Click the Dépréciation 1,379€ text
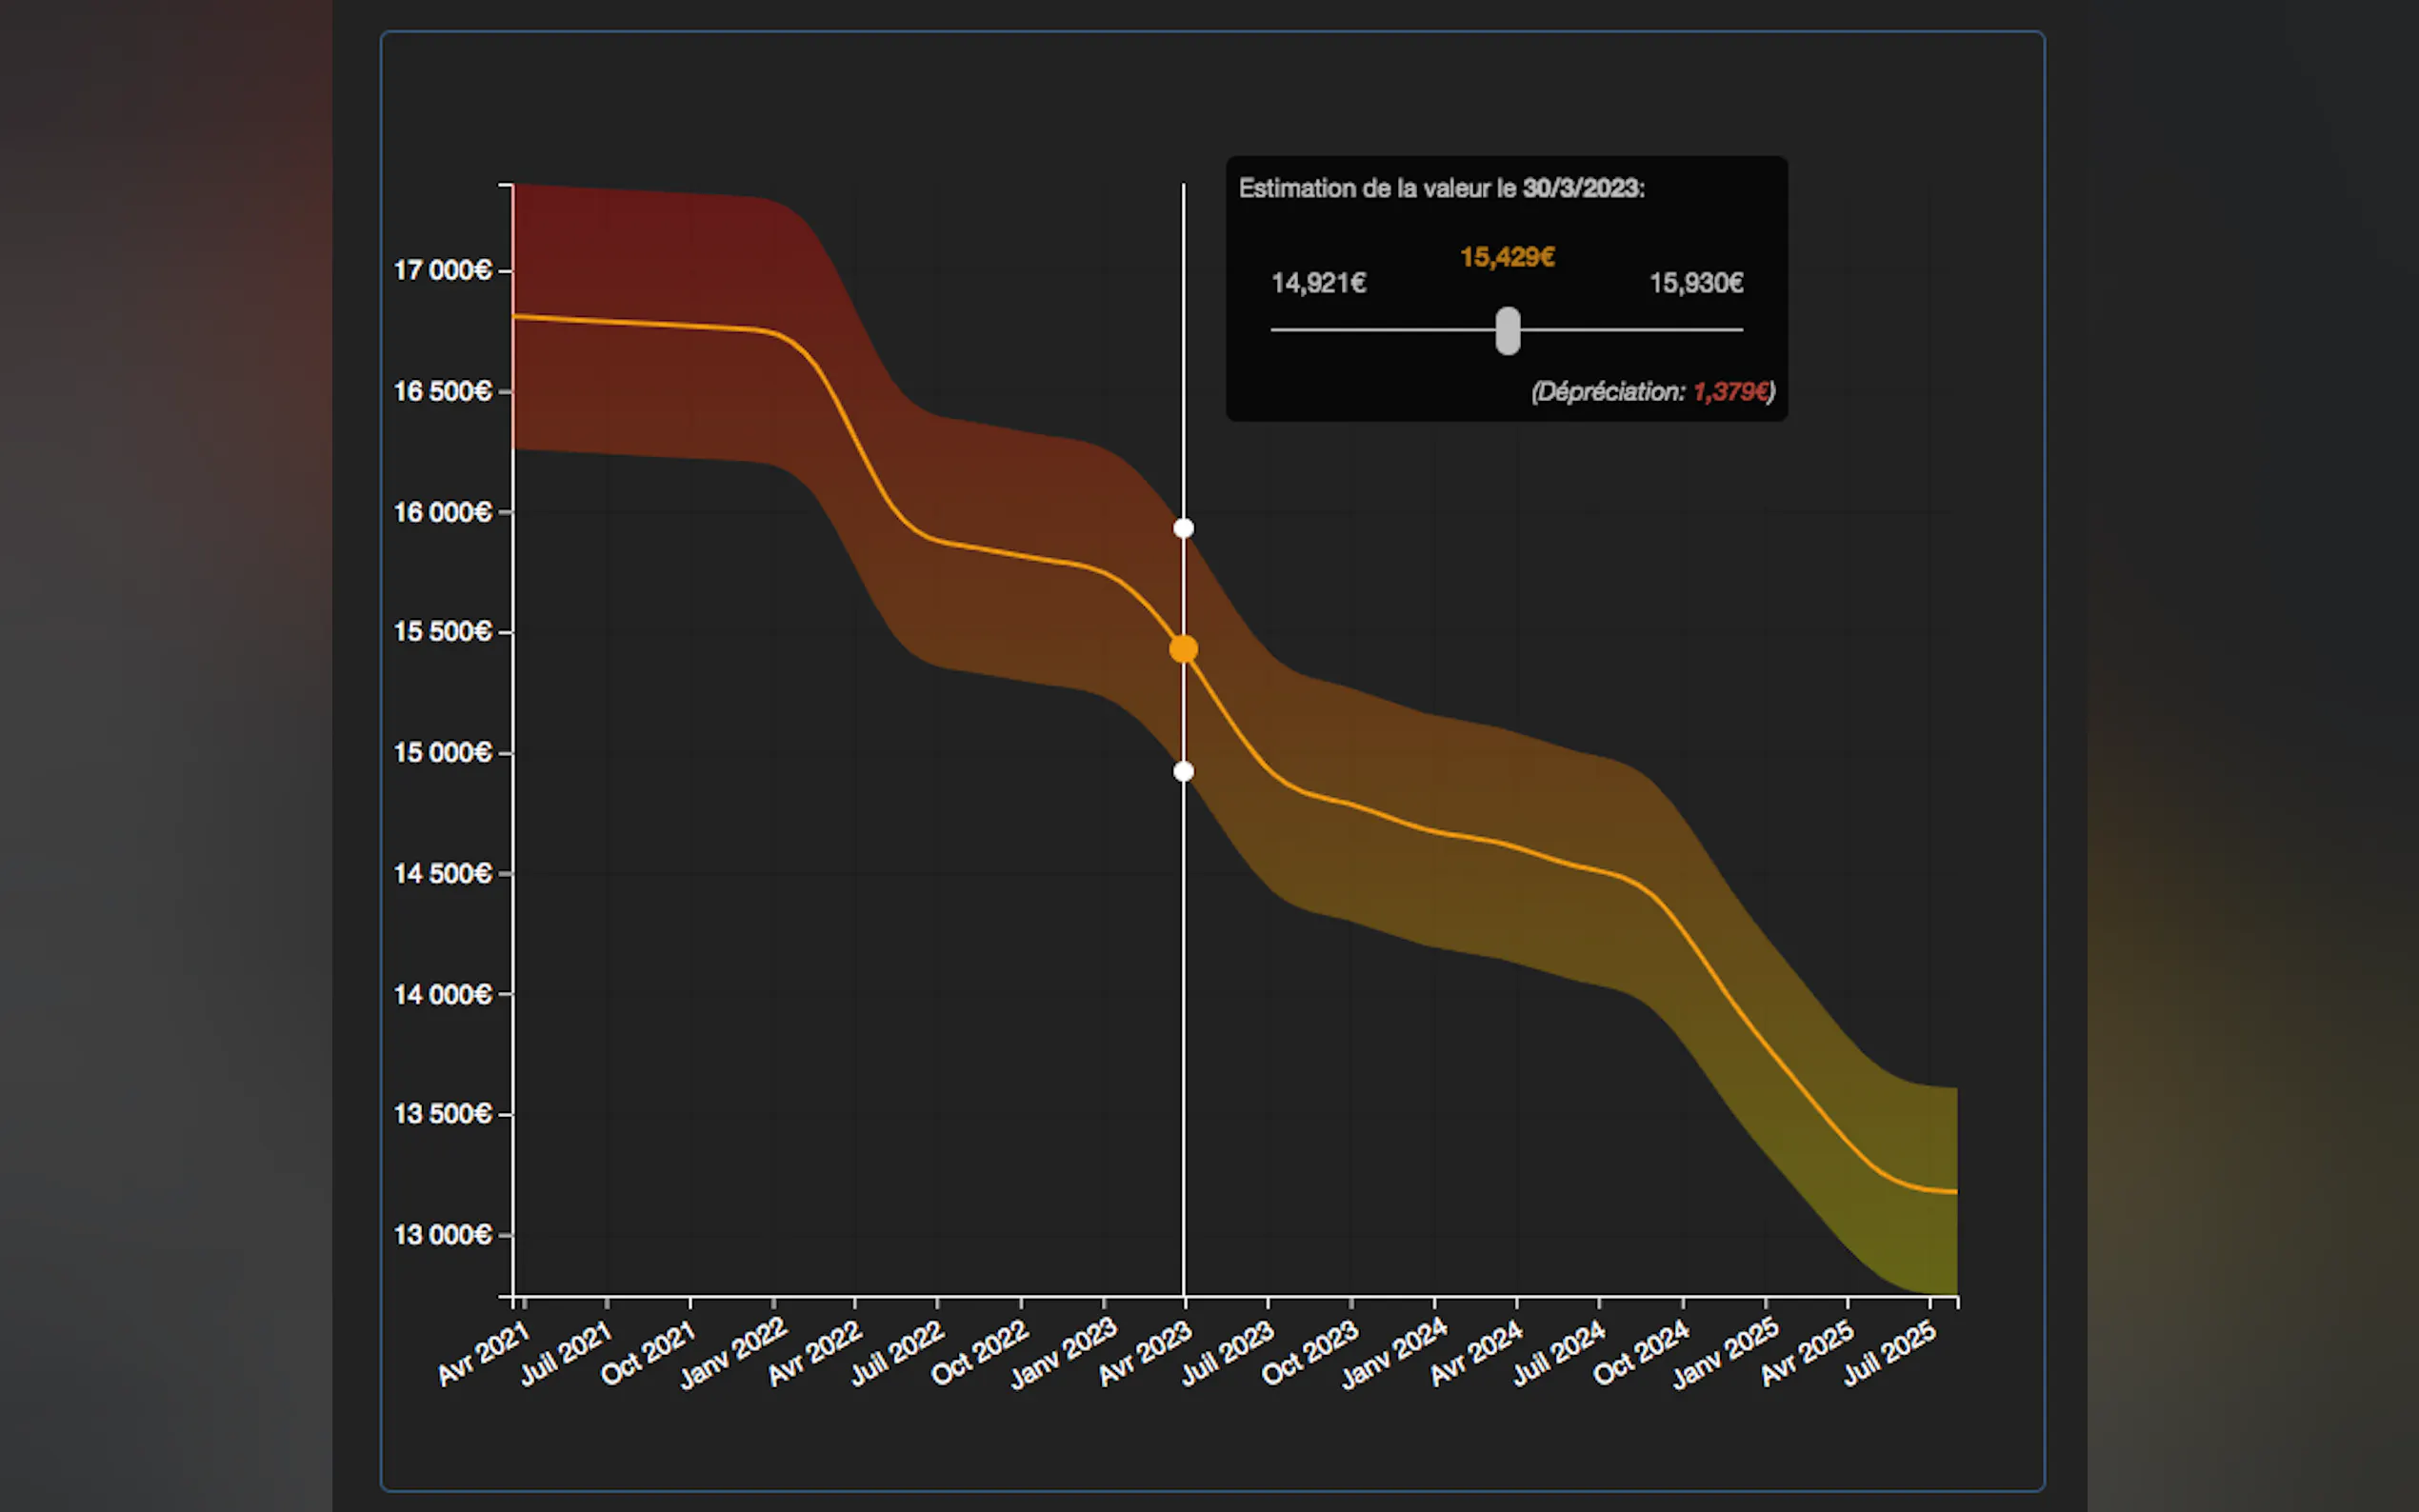The width and height of the screenshot is (2419, 1512). pos(1652,391)
